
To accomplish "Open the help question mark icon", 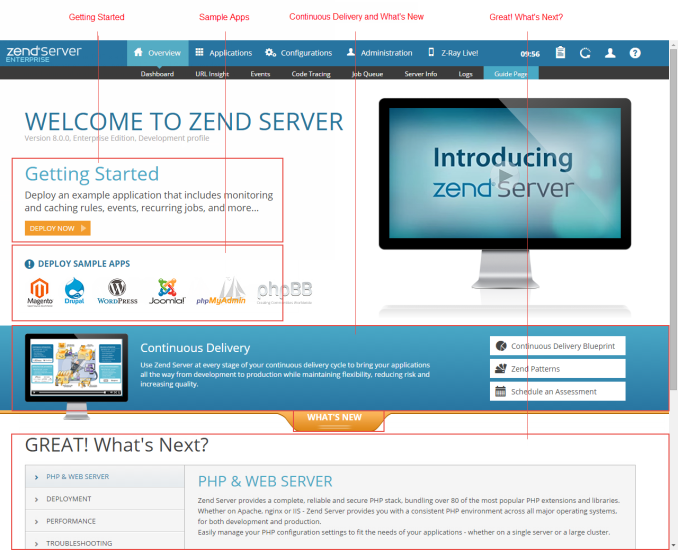I will click(x=635, y=53).
